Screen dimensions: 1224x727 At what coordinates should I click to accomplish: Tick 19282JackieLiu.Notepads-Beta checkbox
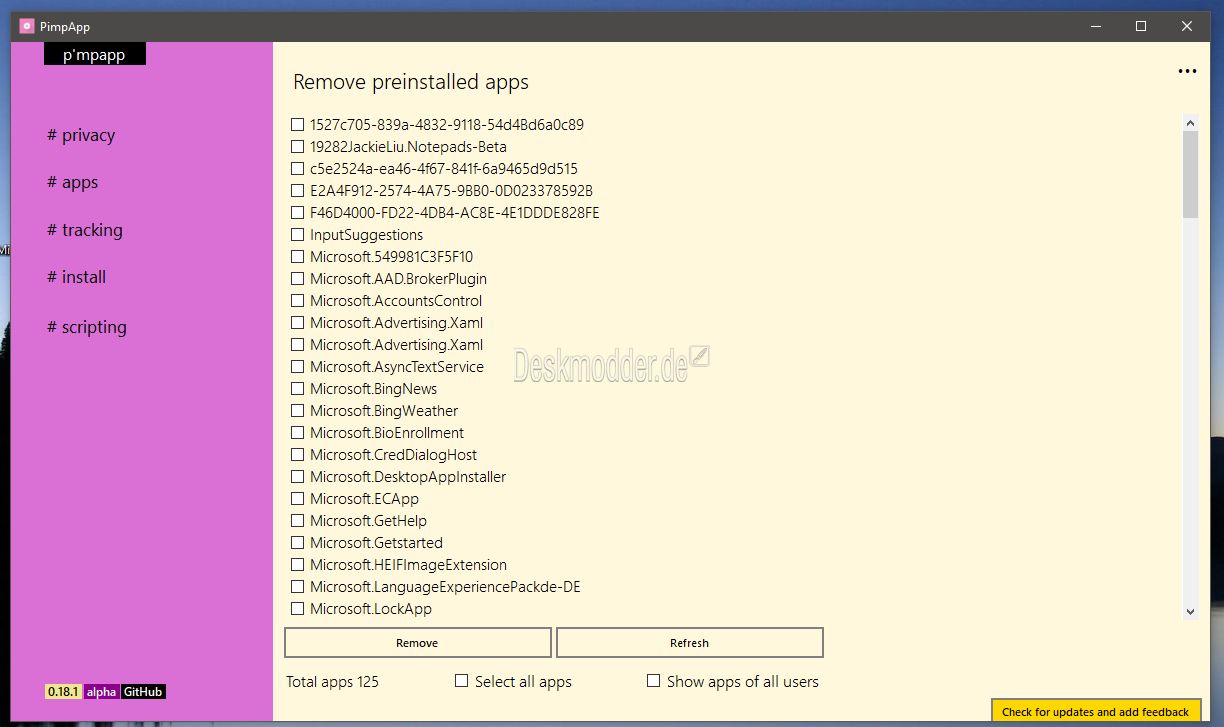click(297, 147)
